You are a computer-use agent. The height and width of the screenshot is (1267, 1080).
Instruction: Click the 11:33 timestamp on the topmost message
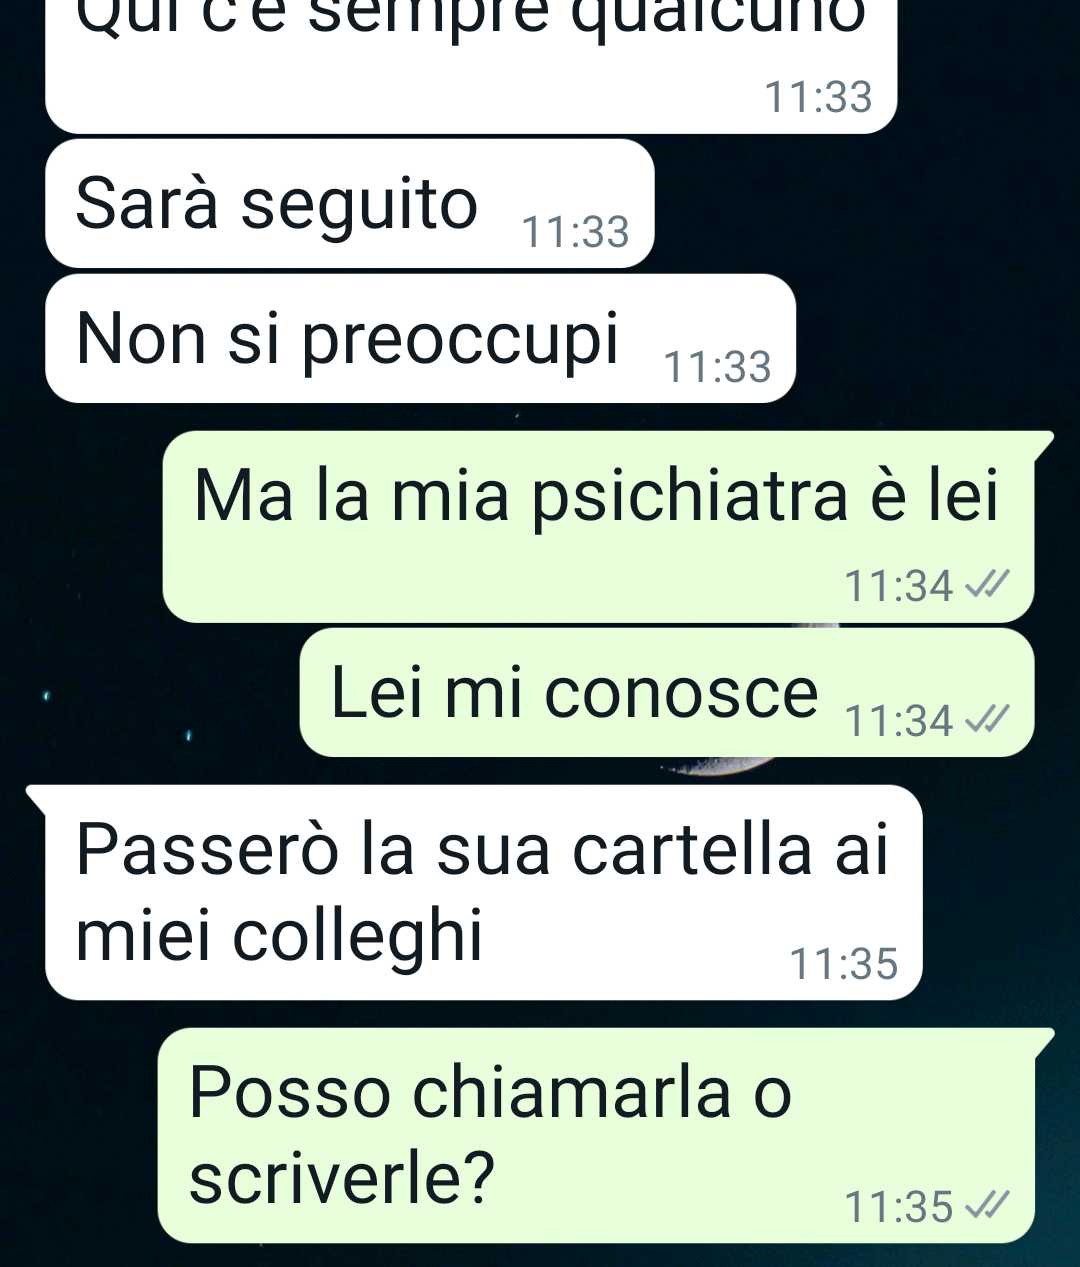pos(819,97)
